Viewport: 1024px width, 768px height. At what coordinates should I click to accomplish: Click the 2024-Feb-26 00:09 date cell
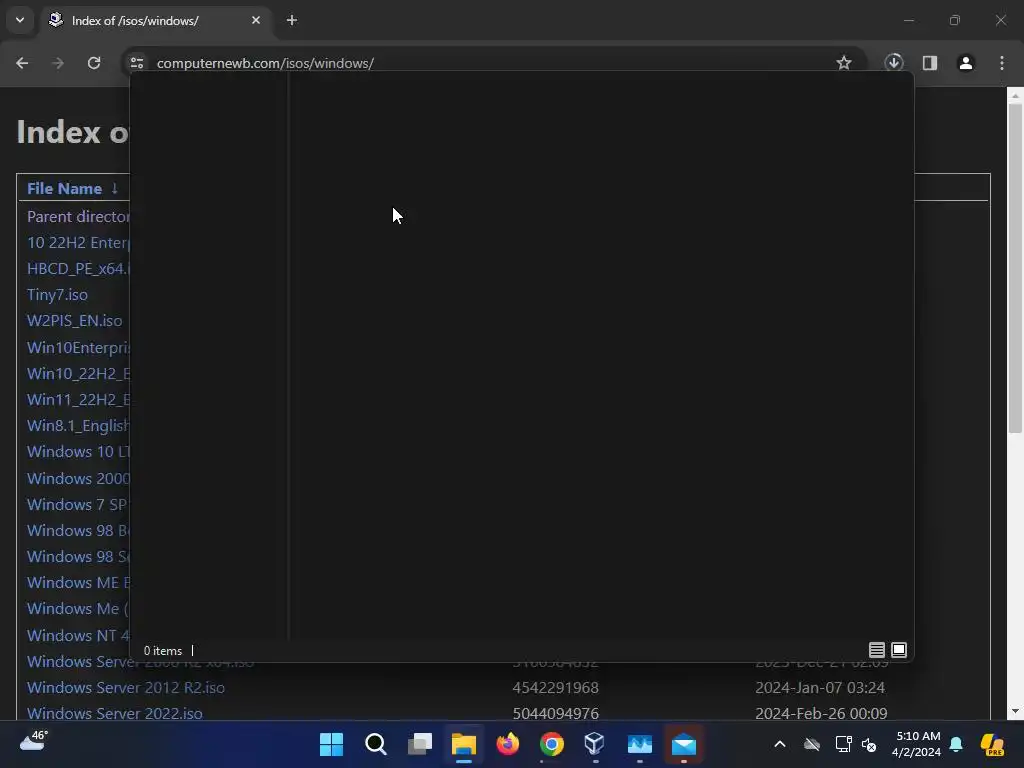(x=822, y=714)
